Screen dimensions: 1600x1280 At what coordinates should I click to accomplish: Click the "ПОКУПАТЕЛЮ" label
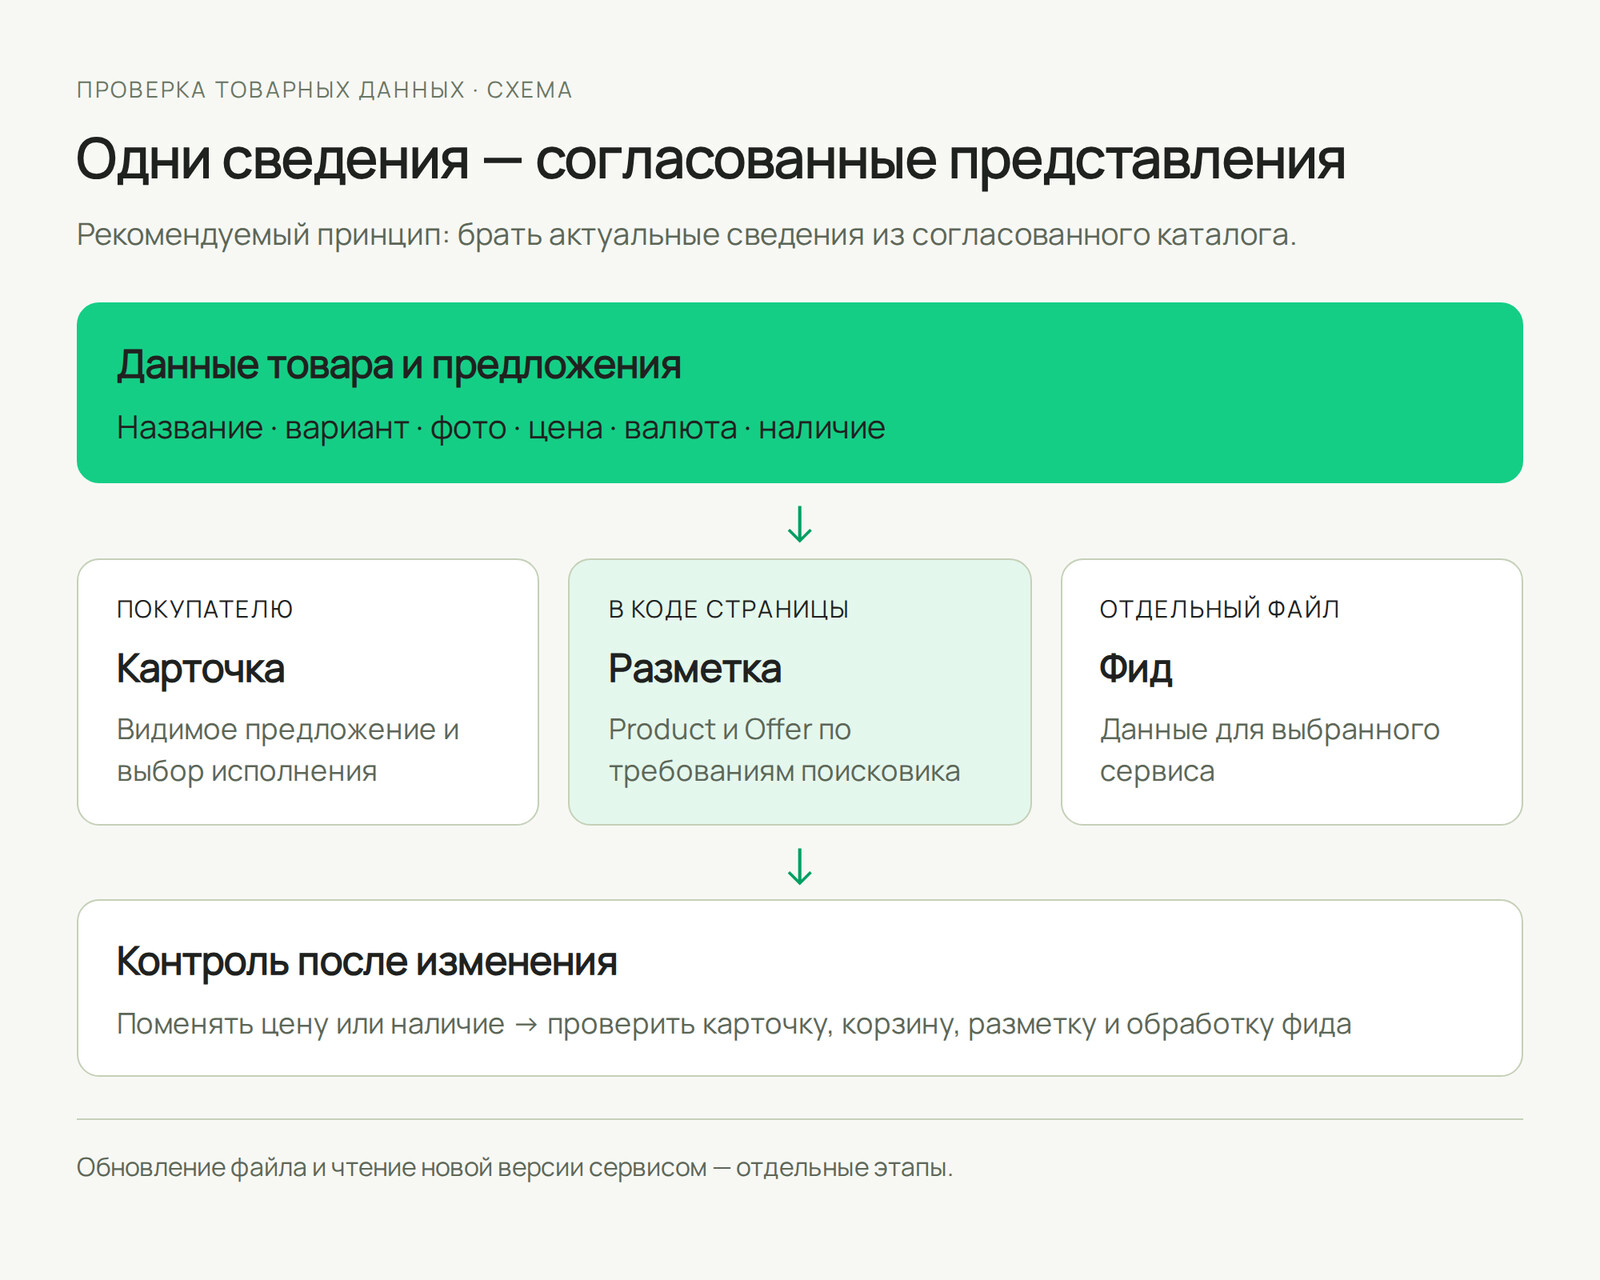[205, 609]
